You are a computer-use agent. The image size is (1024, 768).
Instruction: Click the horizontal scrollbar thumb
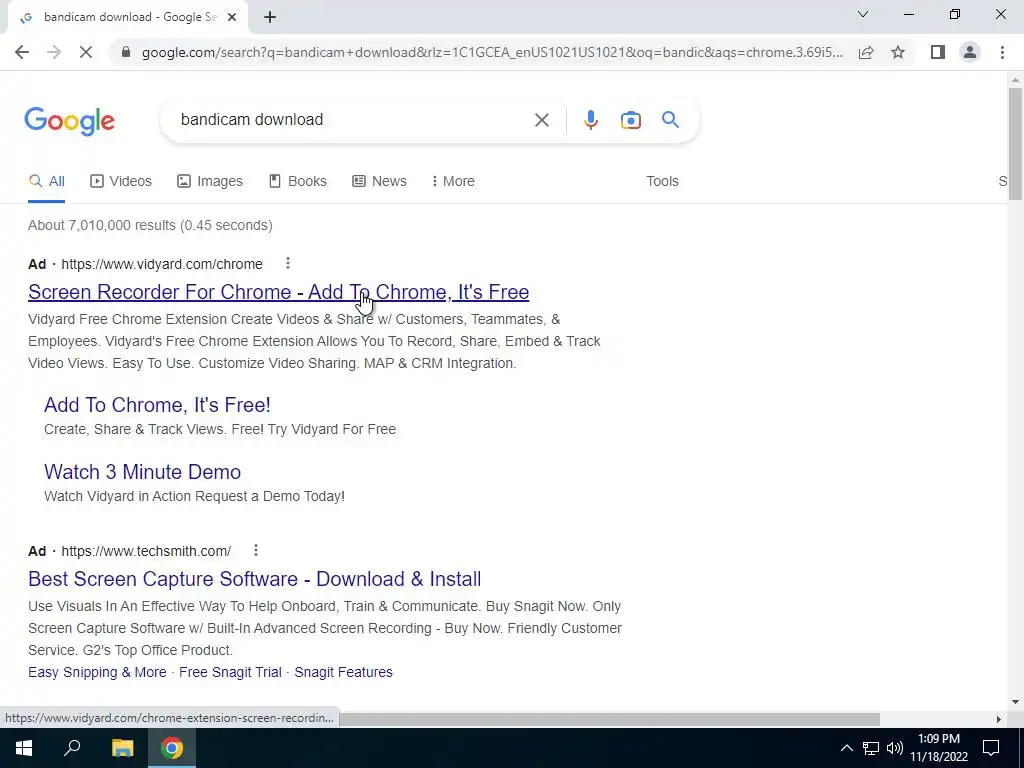point(609,719)
